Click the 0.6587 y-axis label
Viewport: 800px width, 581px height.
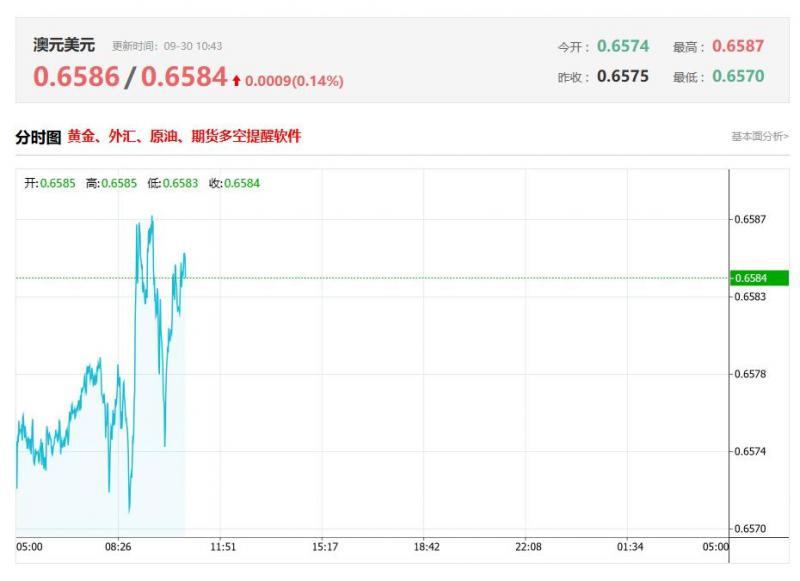[x=750, y=219]
